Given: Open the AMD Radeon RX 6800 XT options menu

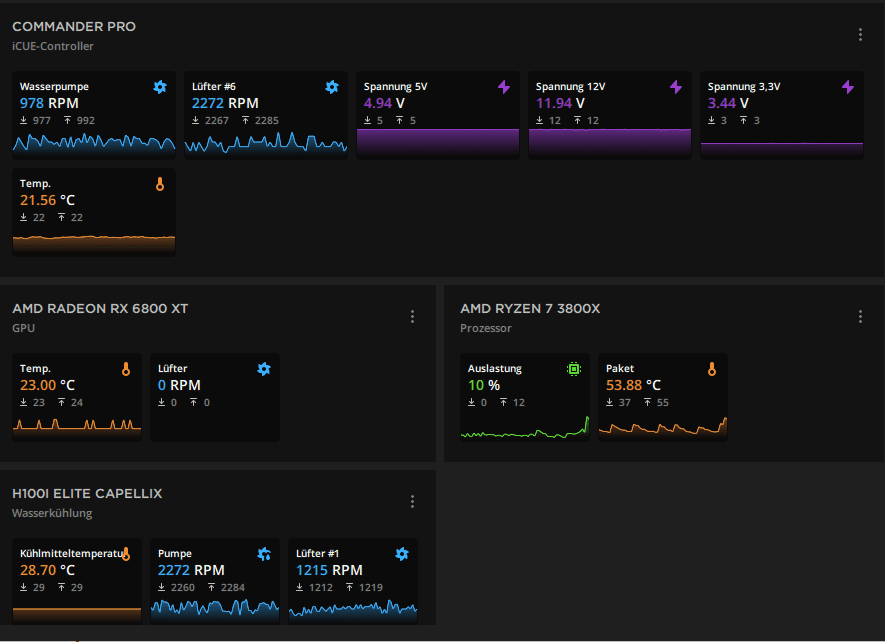Looking at the screenshot, I should [413, 317].
